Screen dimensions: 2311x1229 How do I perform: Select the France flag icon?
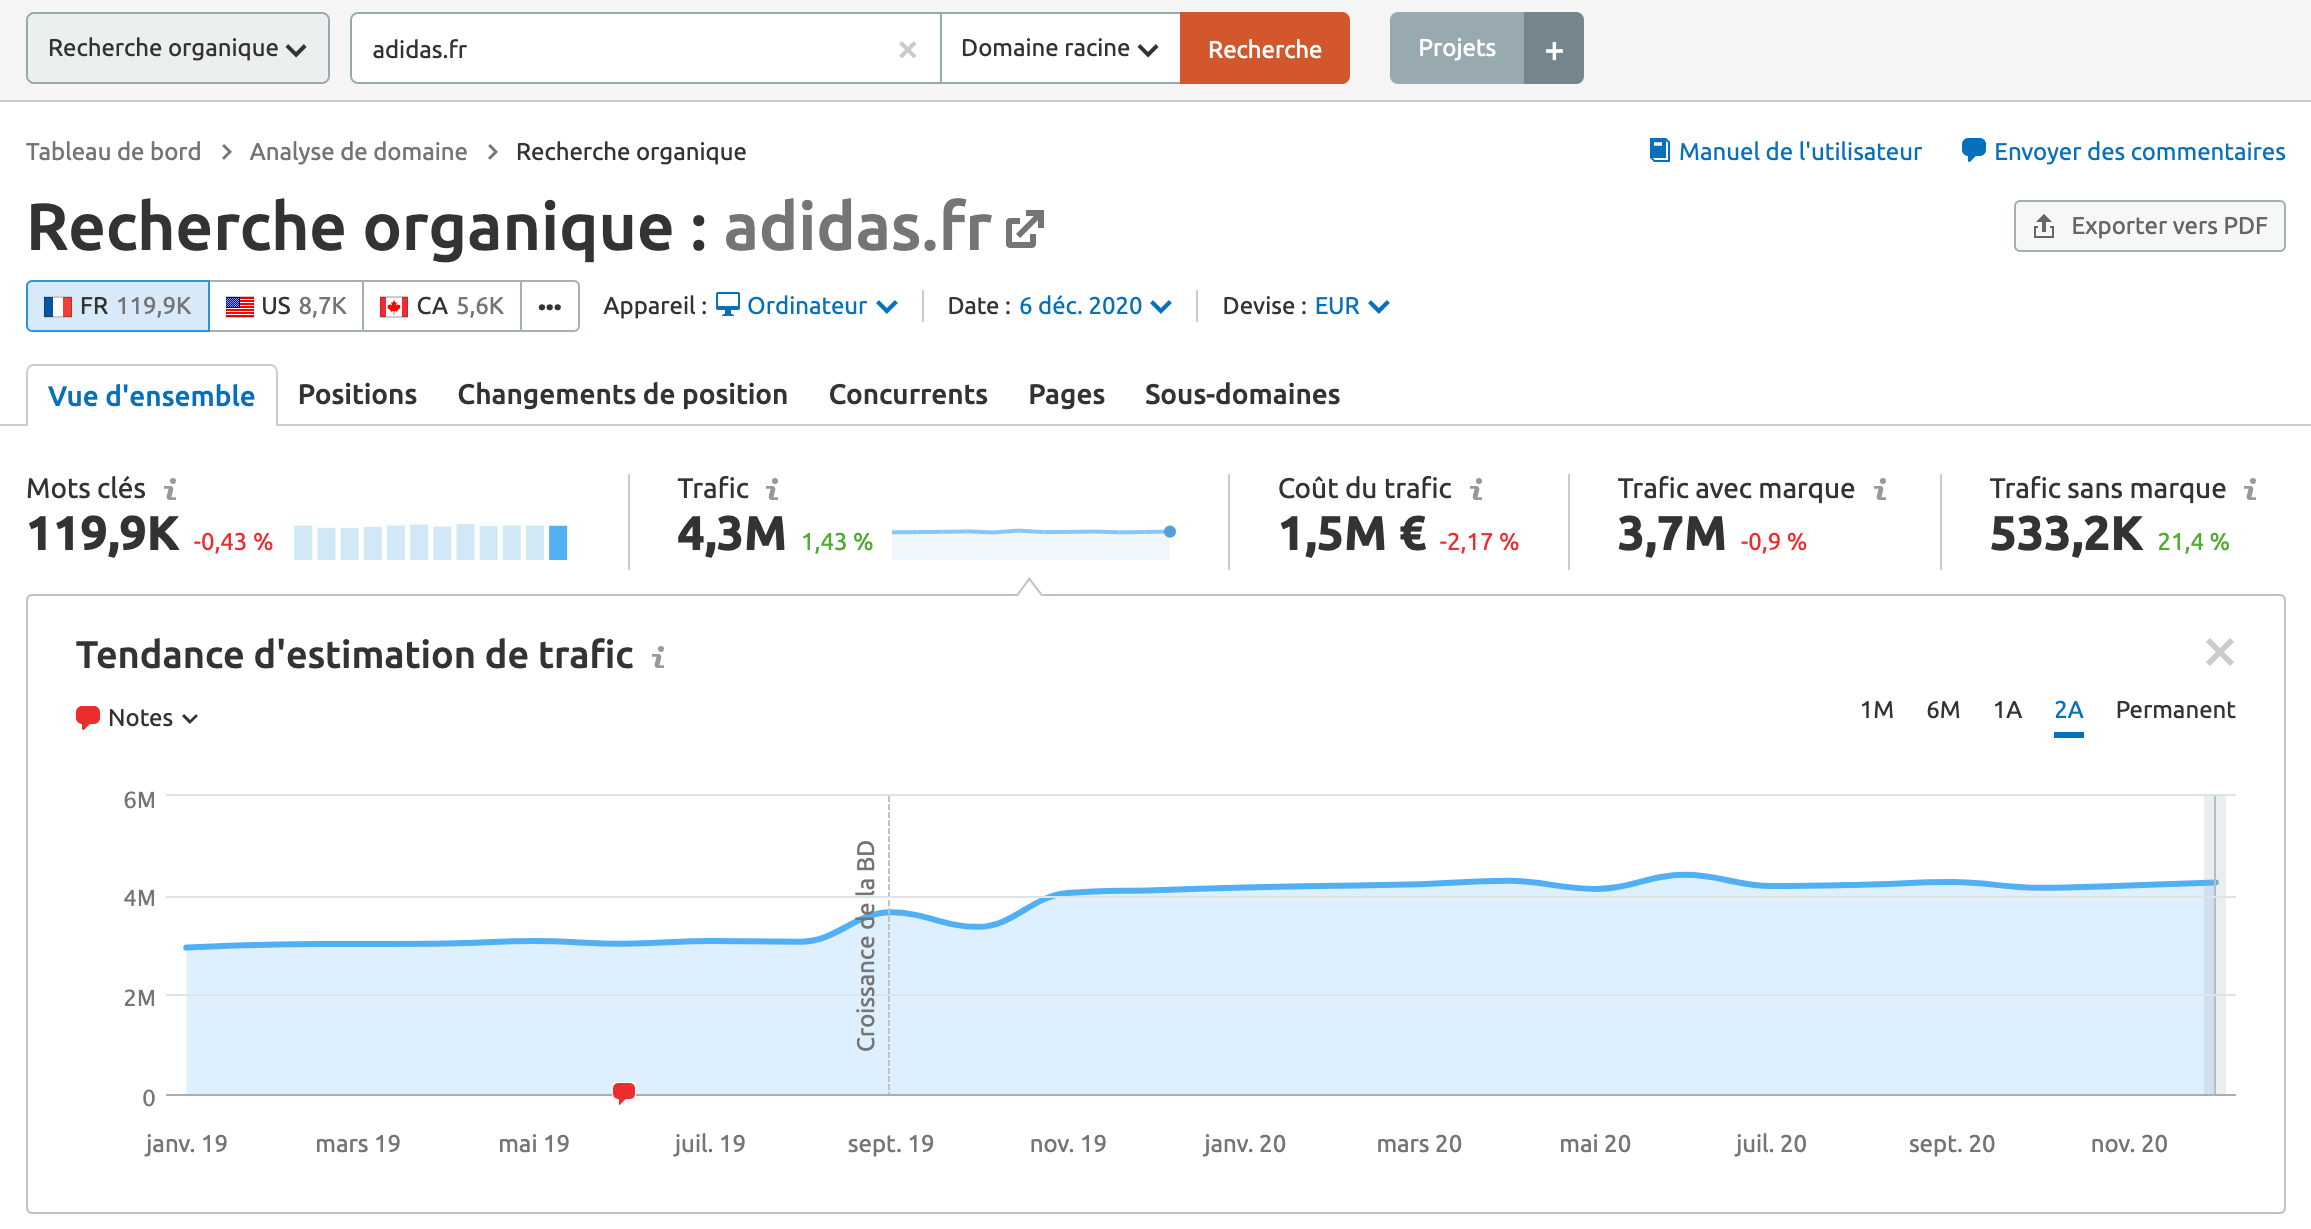pyautogui.click(x=58, y=306)
